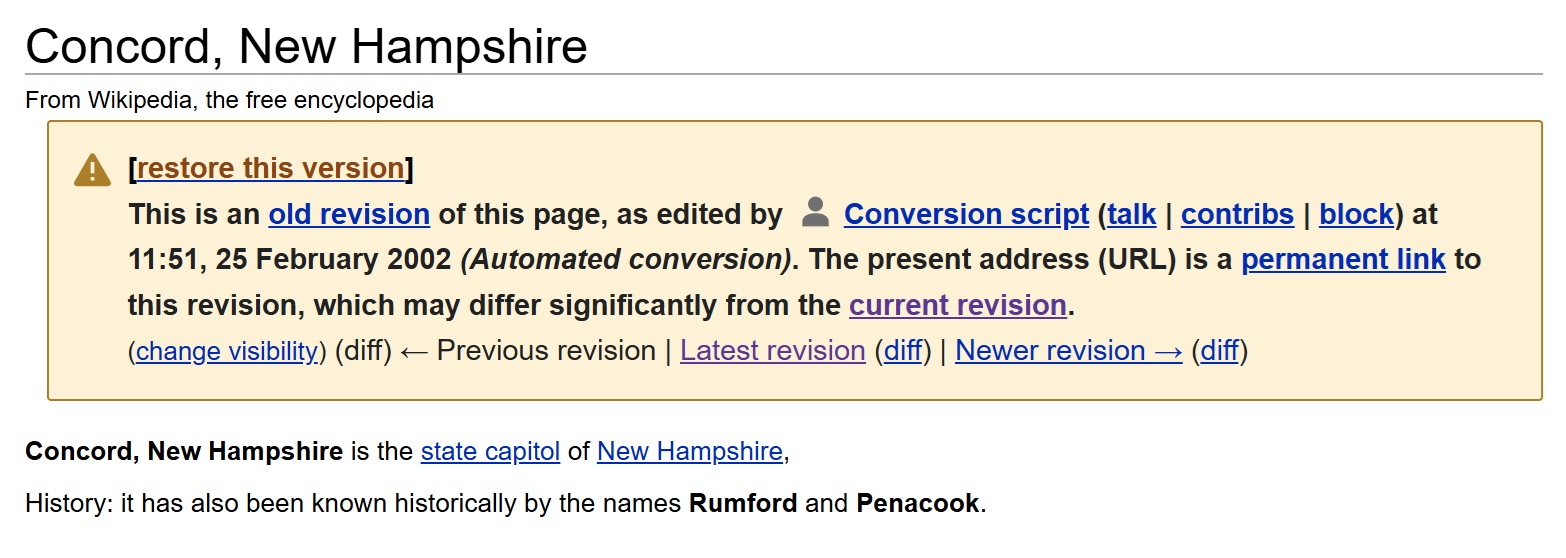
Task: Click the 'change visibility' link
Action: [227, 351]
